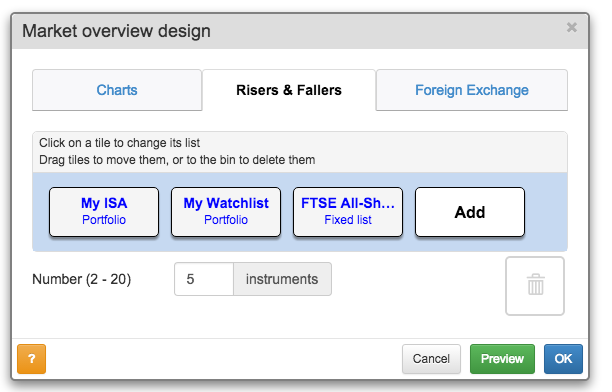Confirm with the blue OK button
Image resolution: width=612 pixels, height=392 pixels.
click(x=563, y=358)
